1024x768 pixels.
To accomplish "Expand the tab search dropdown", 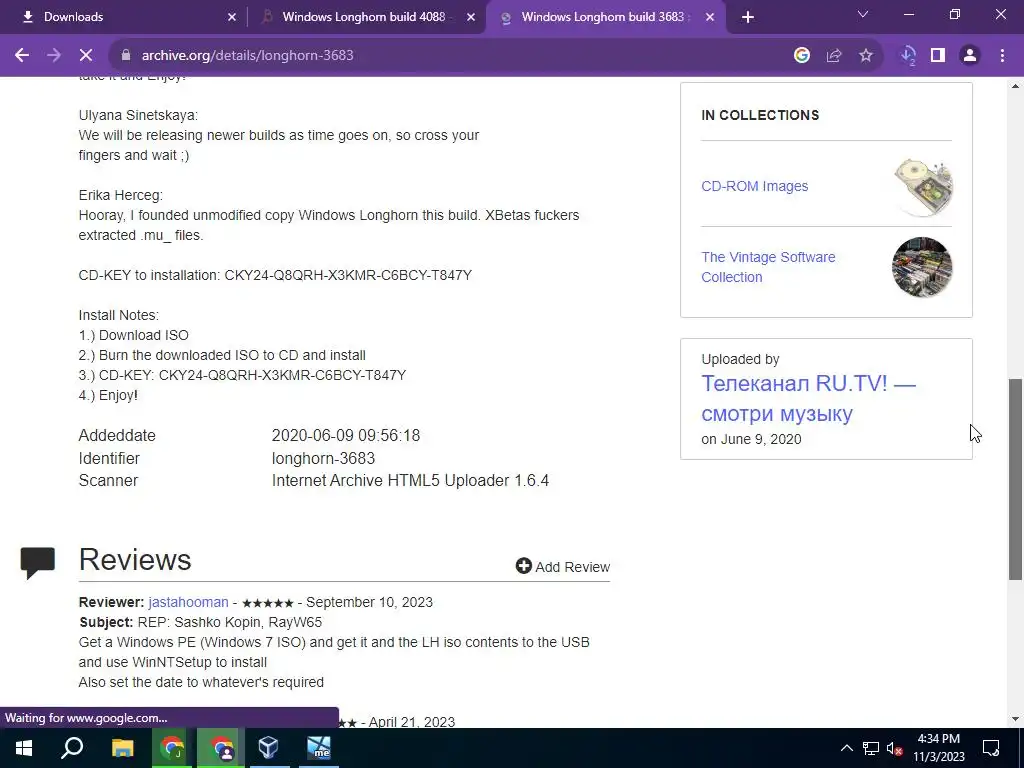I will tap(863, 14).
